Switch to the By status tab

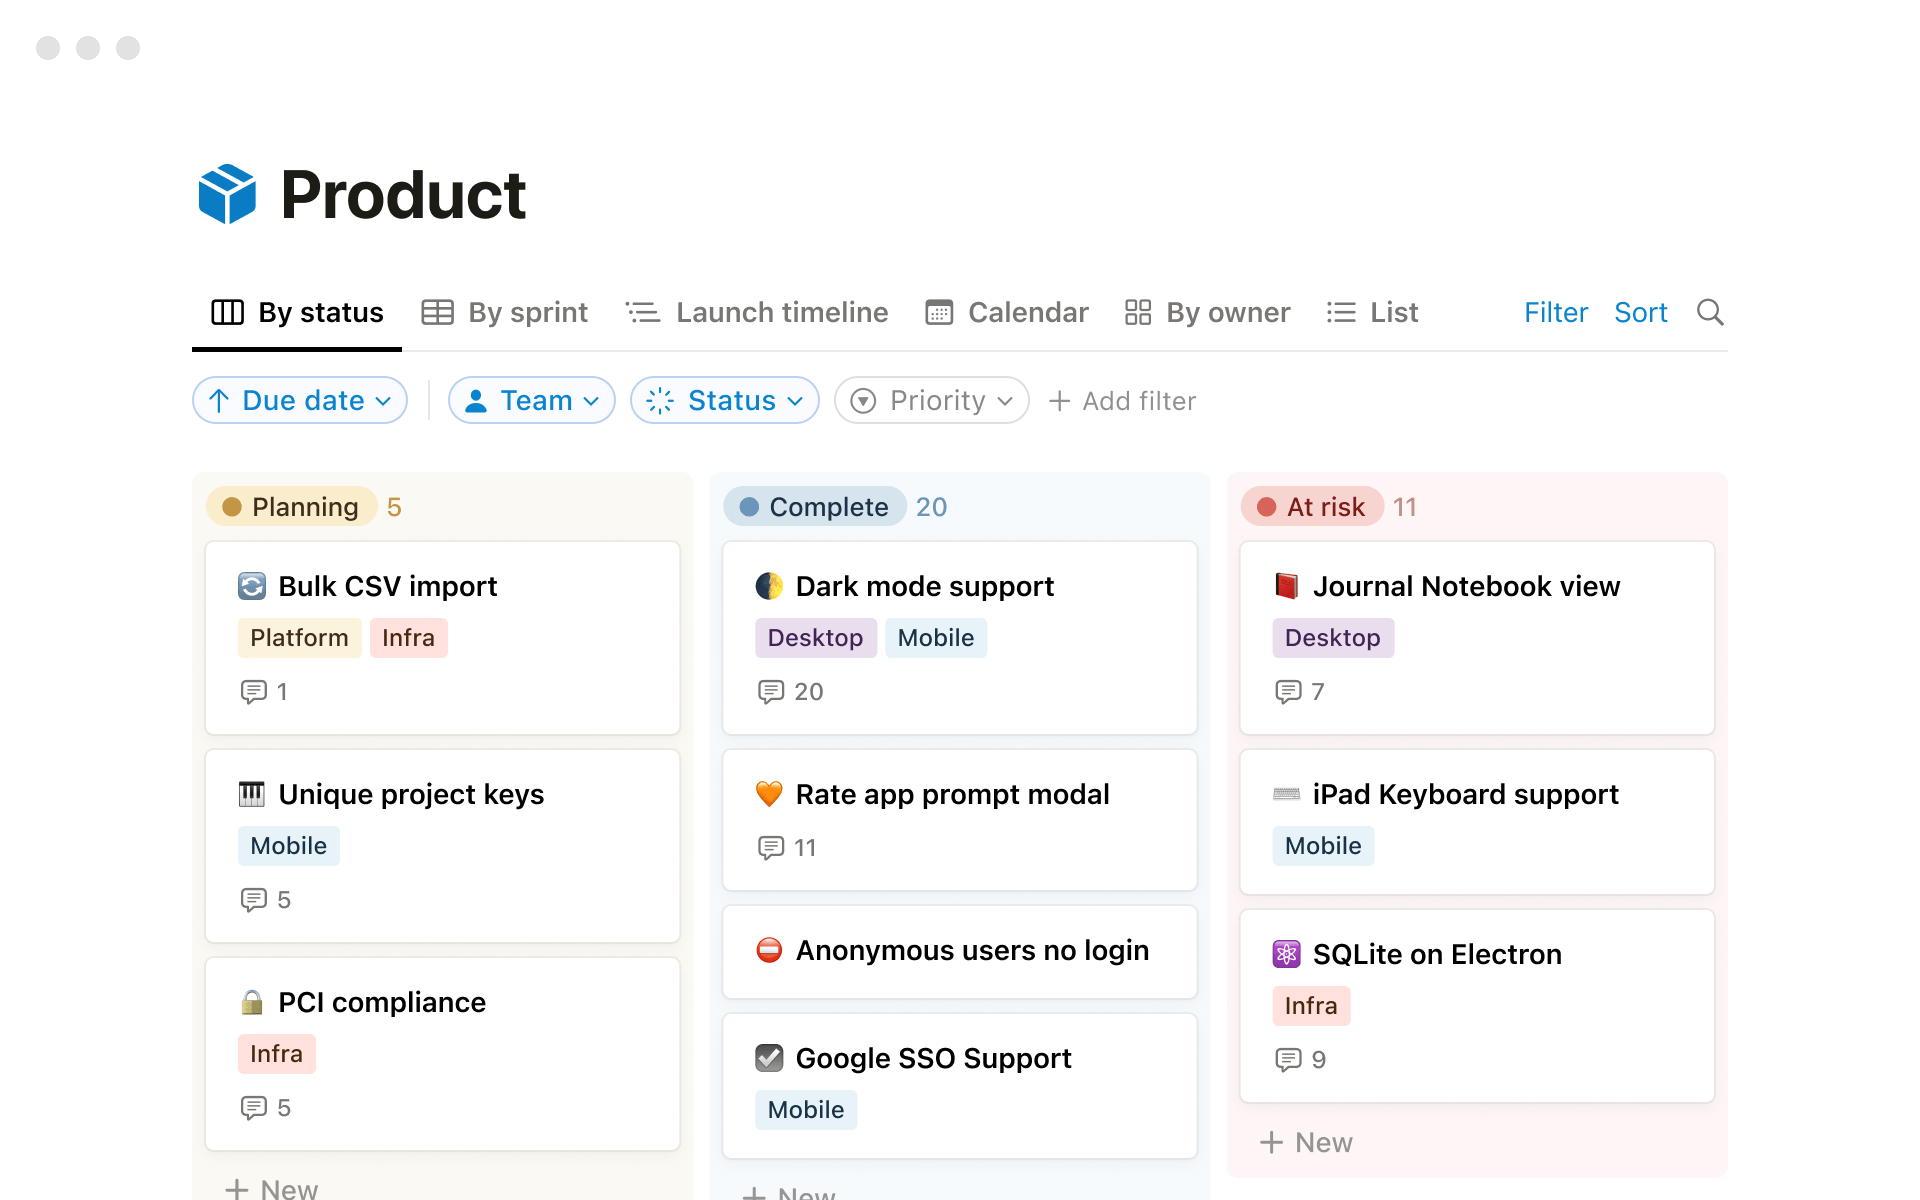click(297, 313)
